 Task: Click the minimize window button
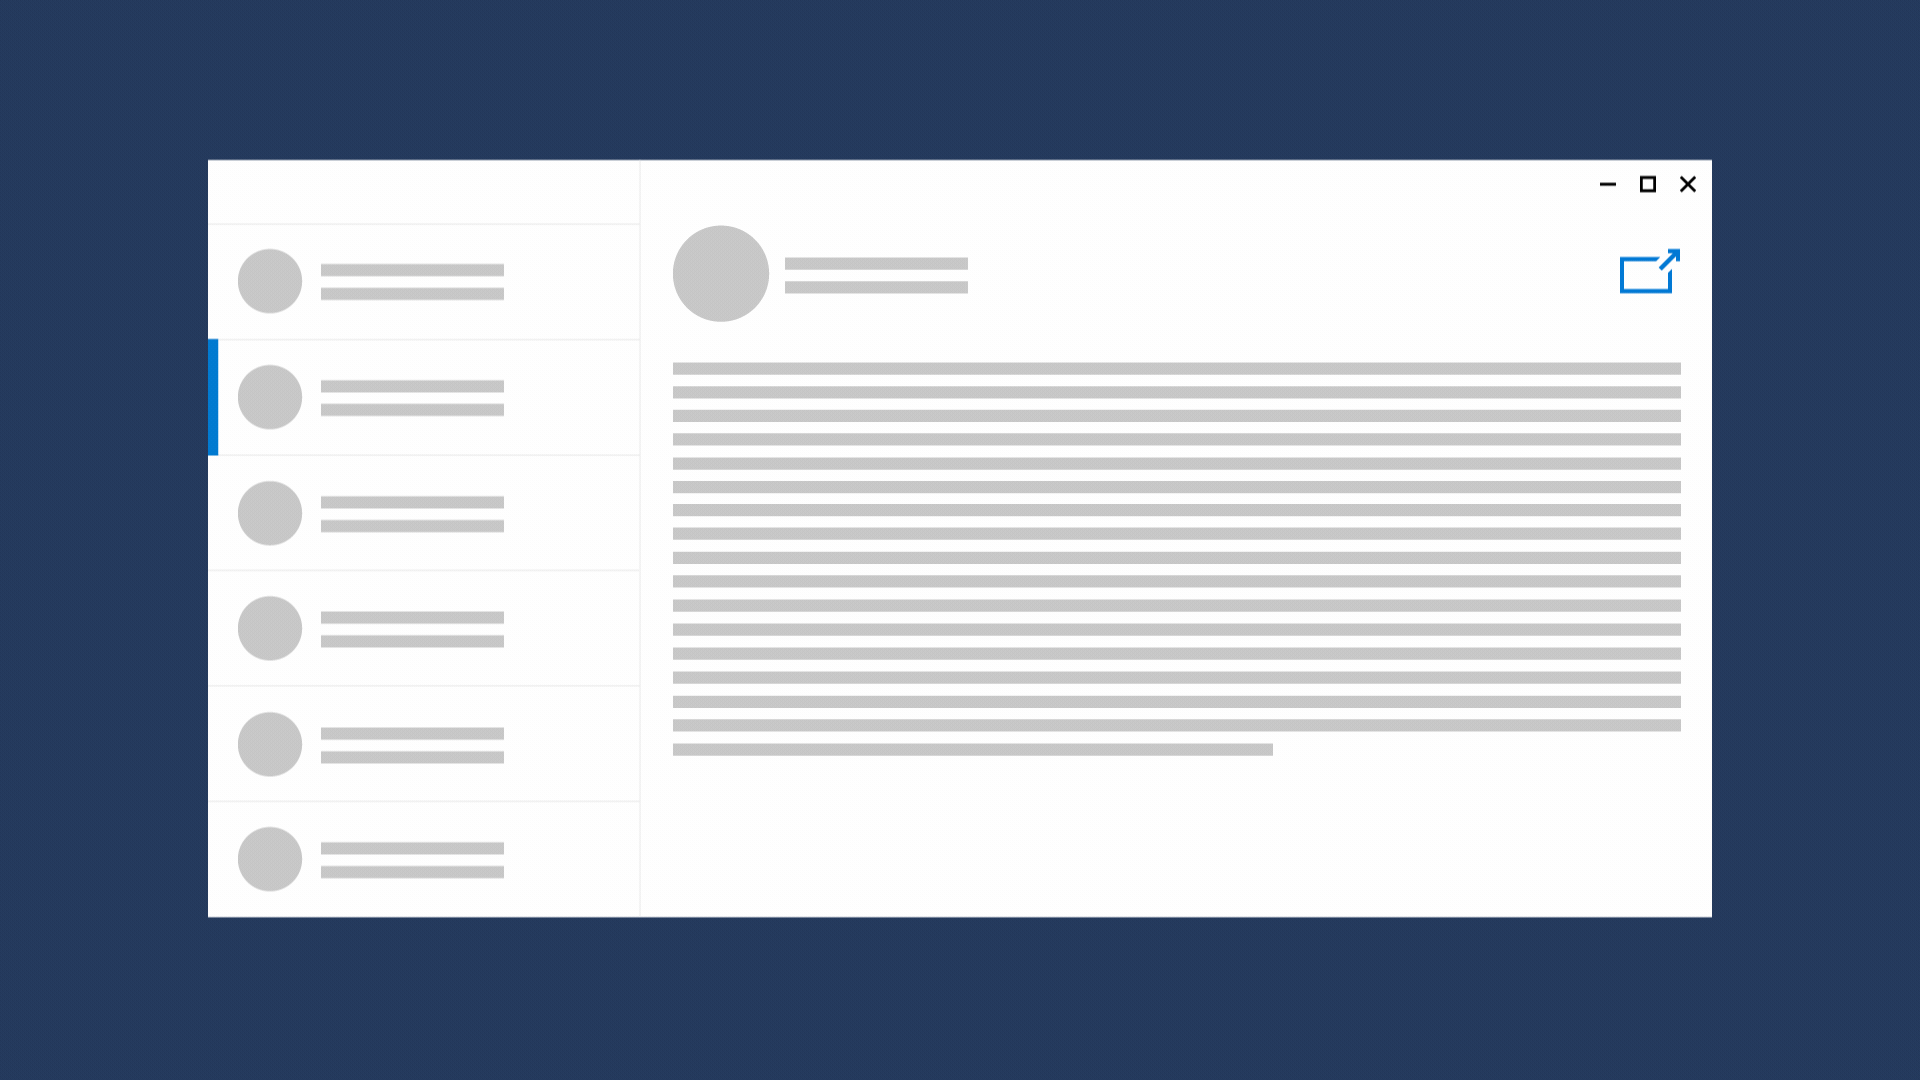pyautogui.click(x=1609, y=183)
